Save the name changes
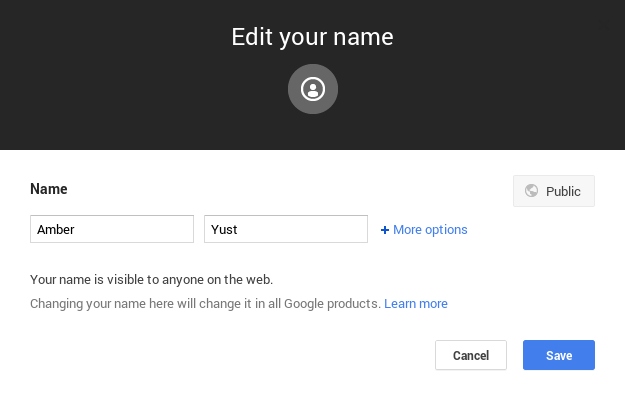Screen dimensions: 625x404 (559, 355)
